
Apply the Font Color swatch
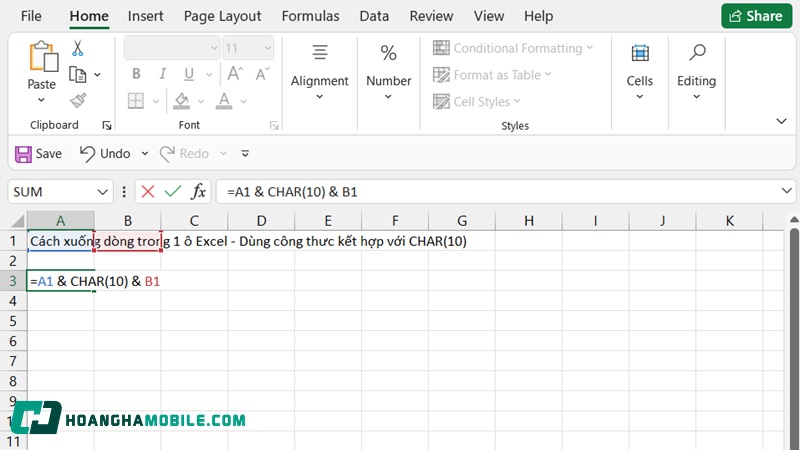coord(223,101)
